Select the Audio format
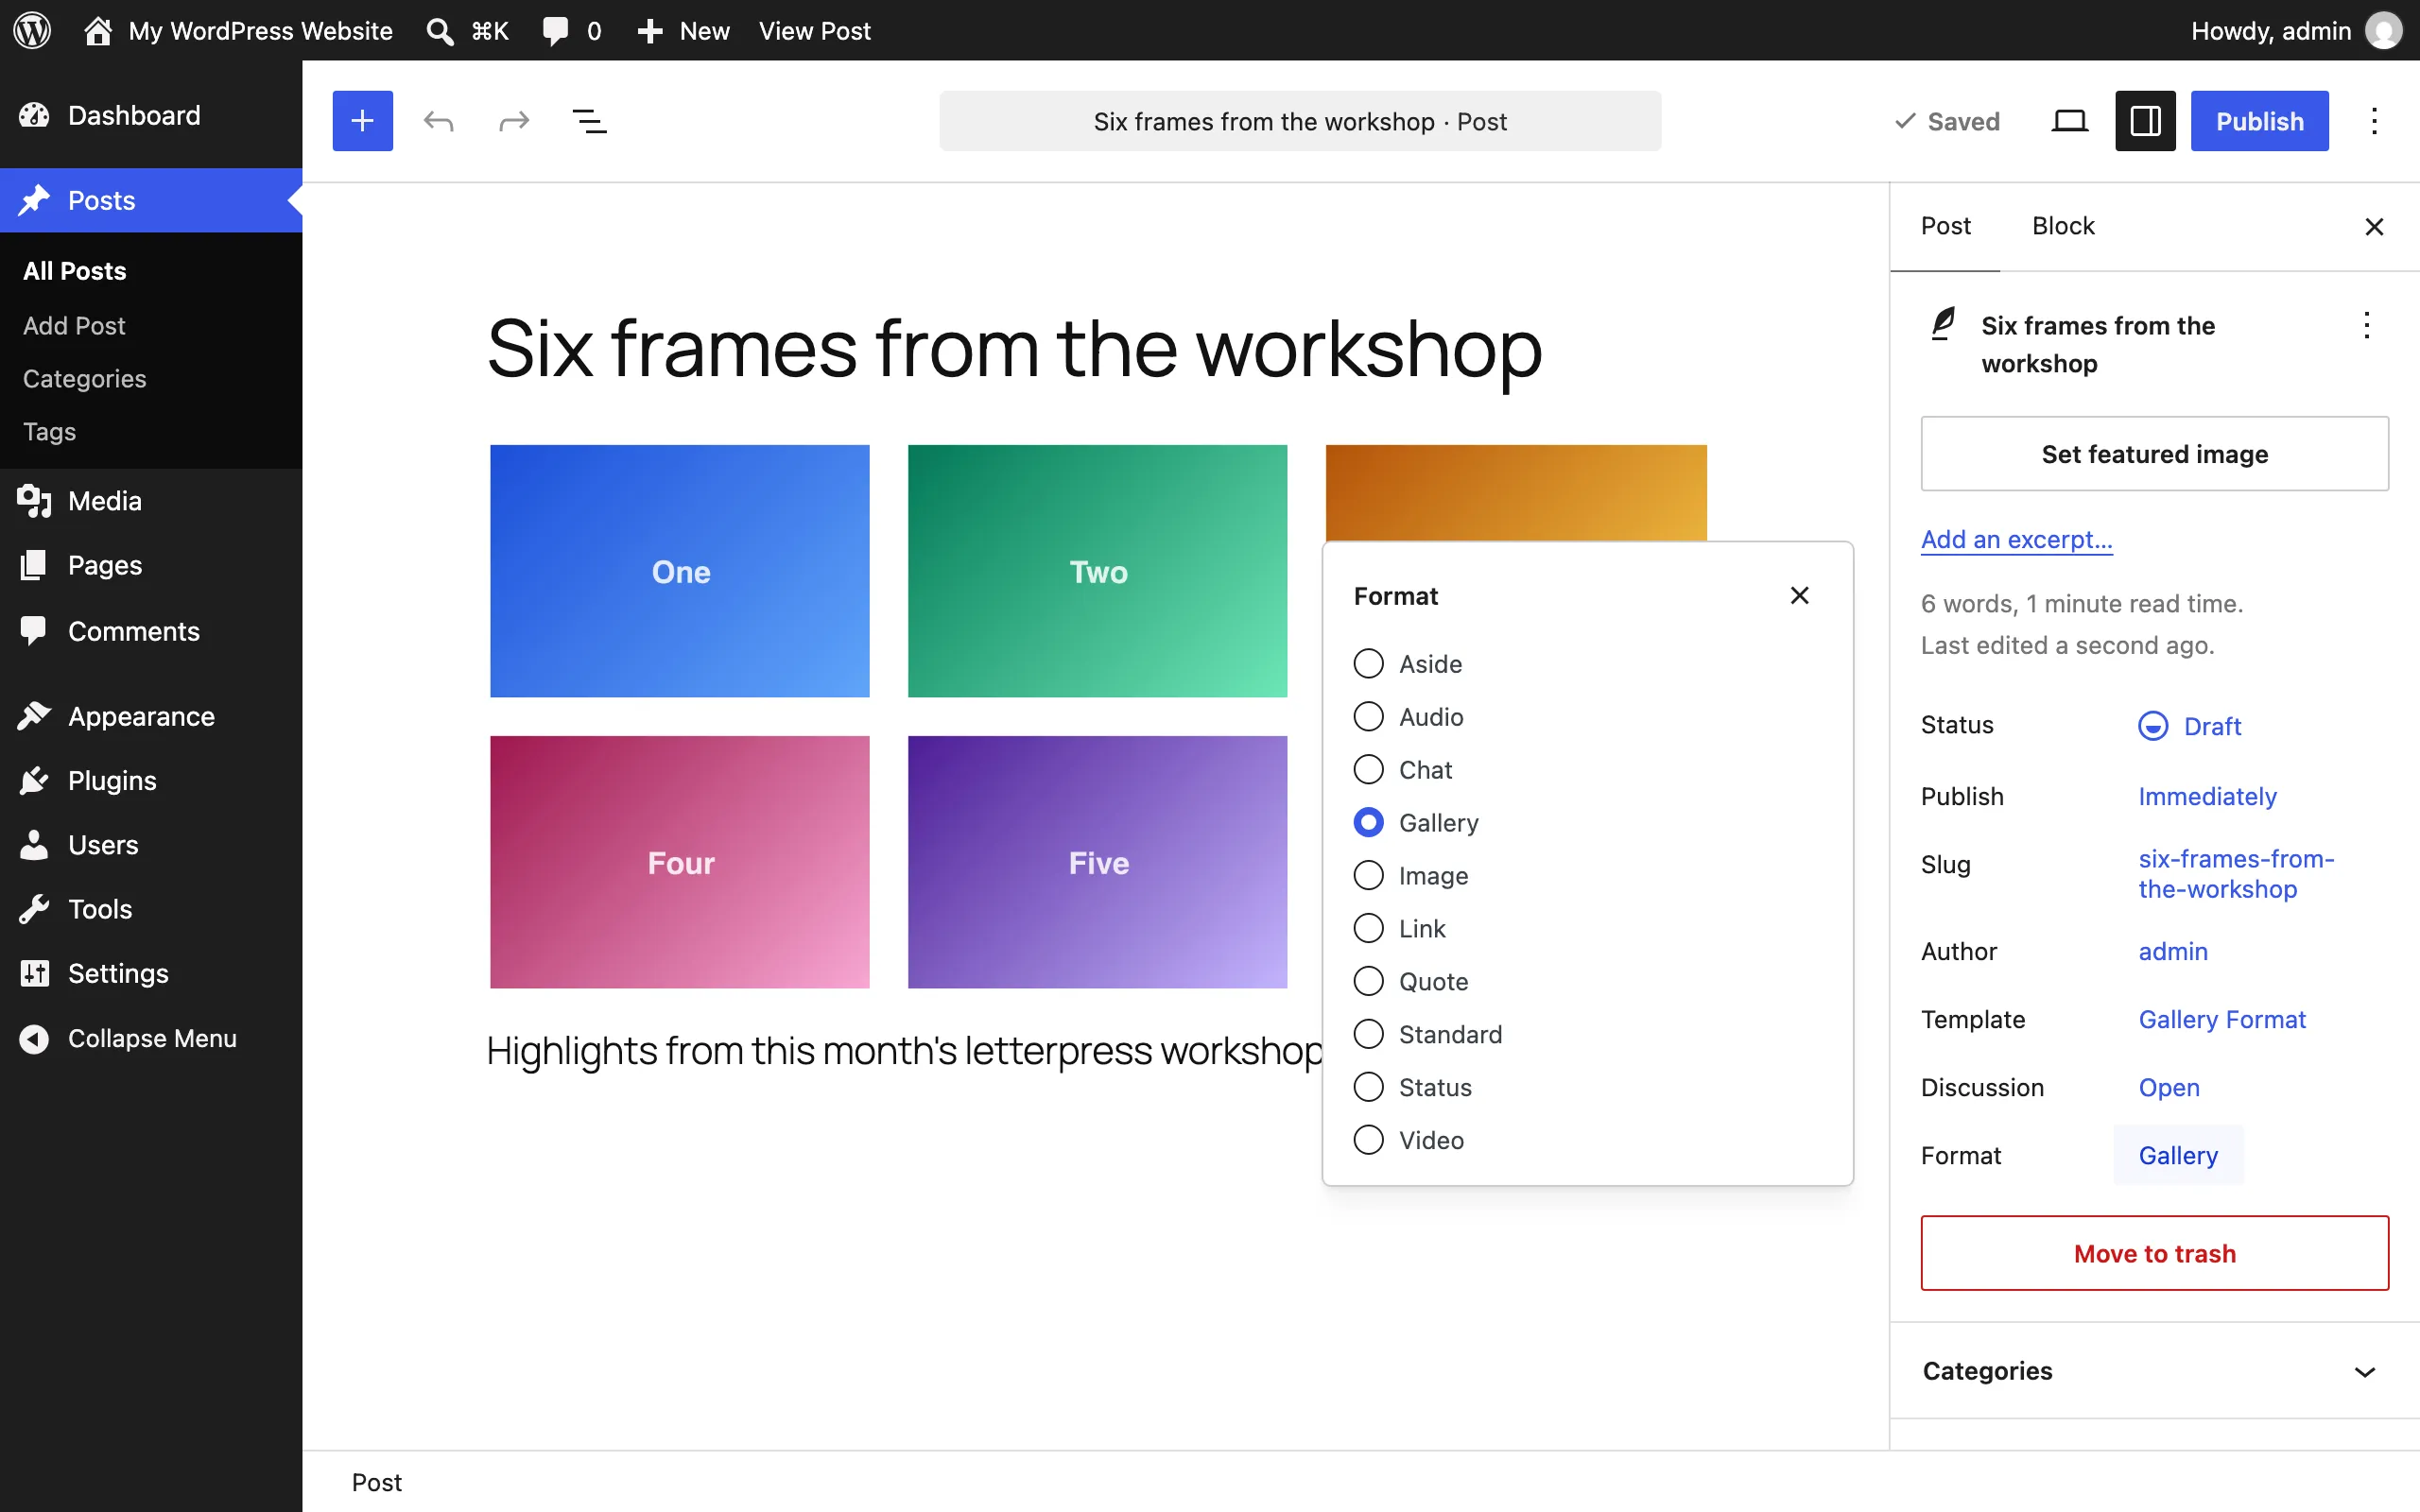Image resolution: width=2420 pixels, height=1512 pixels. click(x=1368, y=717)
